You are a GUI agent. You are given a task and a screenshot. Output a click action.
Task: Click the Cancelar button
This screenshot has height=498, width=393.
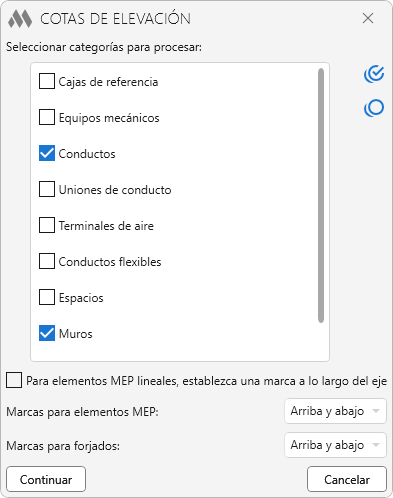[x=347, y=479]
